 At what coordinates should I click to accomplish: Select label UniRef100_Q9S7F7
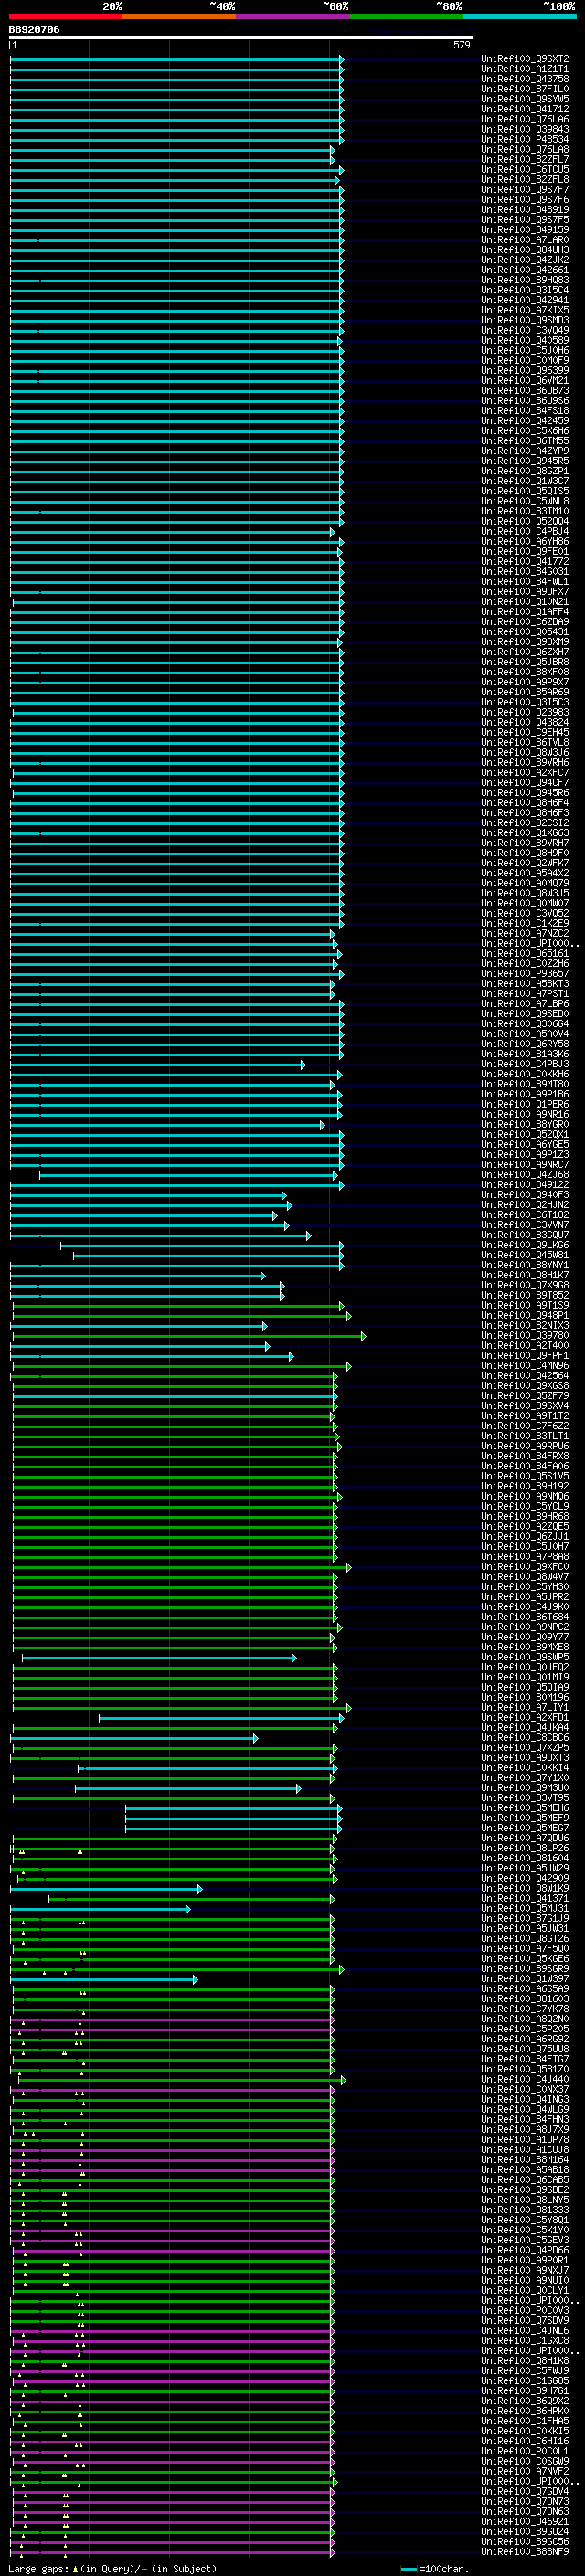[x=525, y=189]
